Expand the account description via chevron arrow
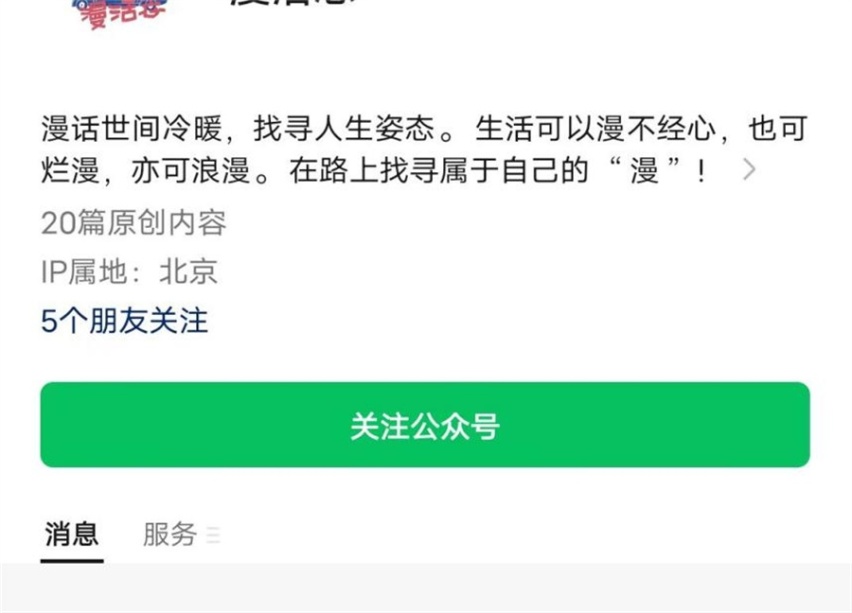 click(x=749, y=170)
